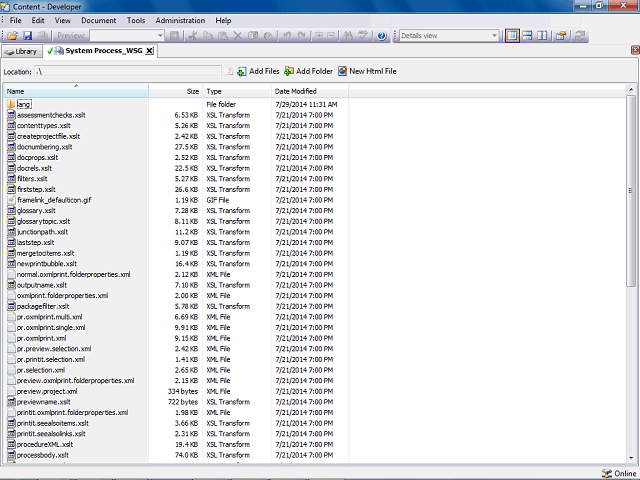Click the Copy toolbar icon
Image resolution: width=640 pixels, height=480 pixels.
[x=208, y=36]
